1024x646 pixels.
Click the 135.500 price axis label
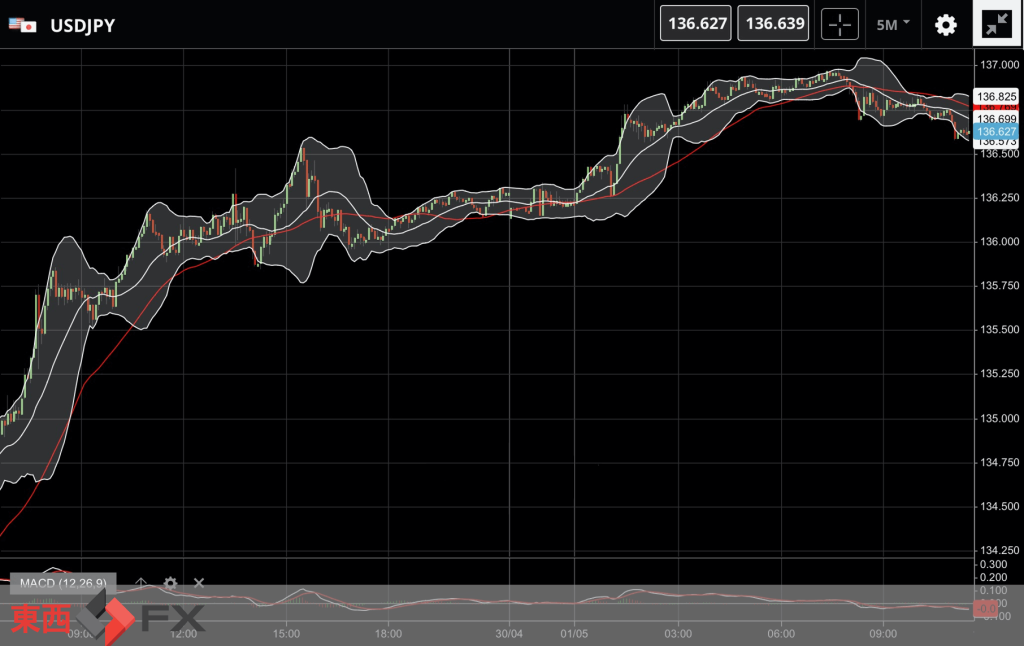click(999, 330)
